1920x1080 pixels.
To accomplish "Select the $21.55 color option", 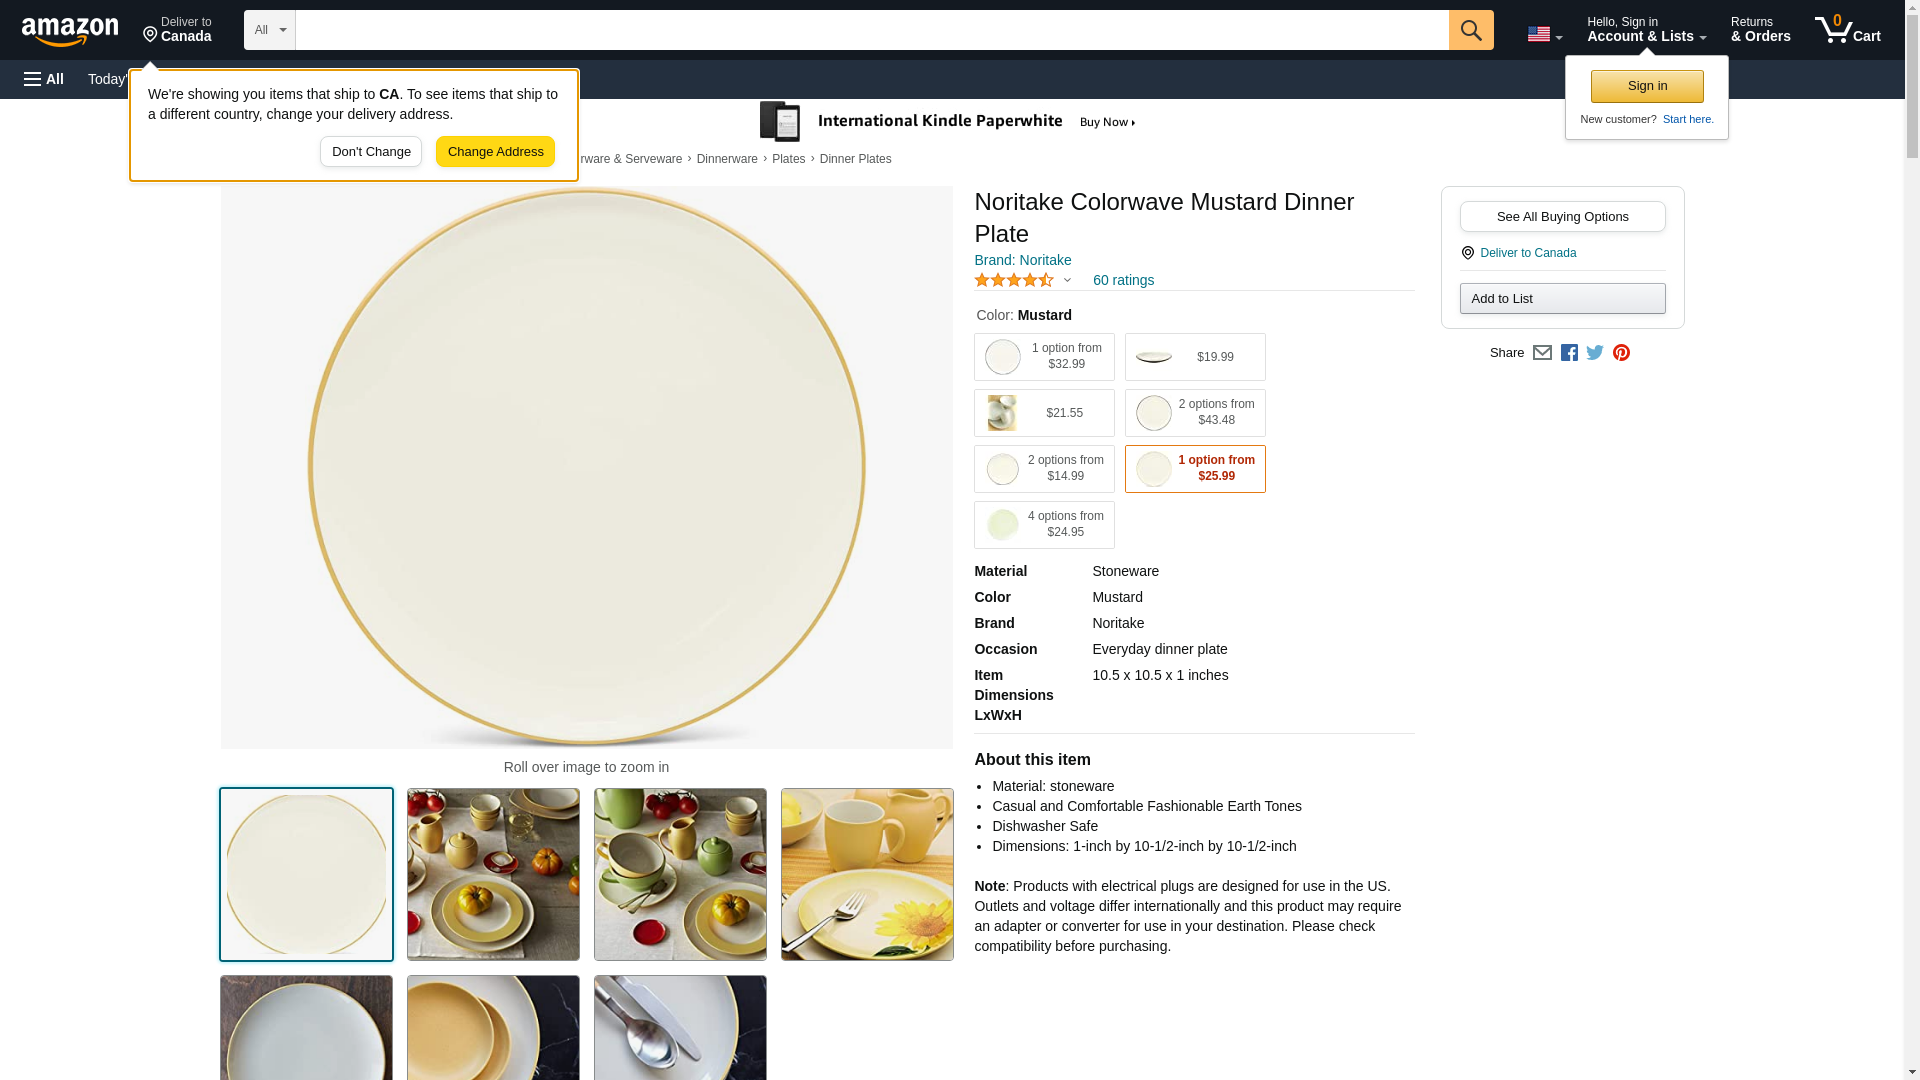I will (1043, 413).
